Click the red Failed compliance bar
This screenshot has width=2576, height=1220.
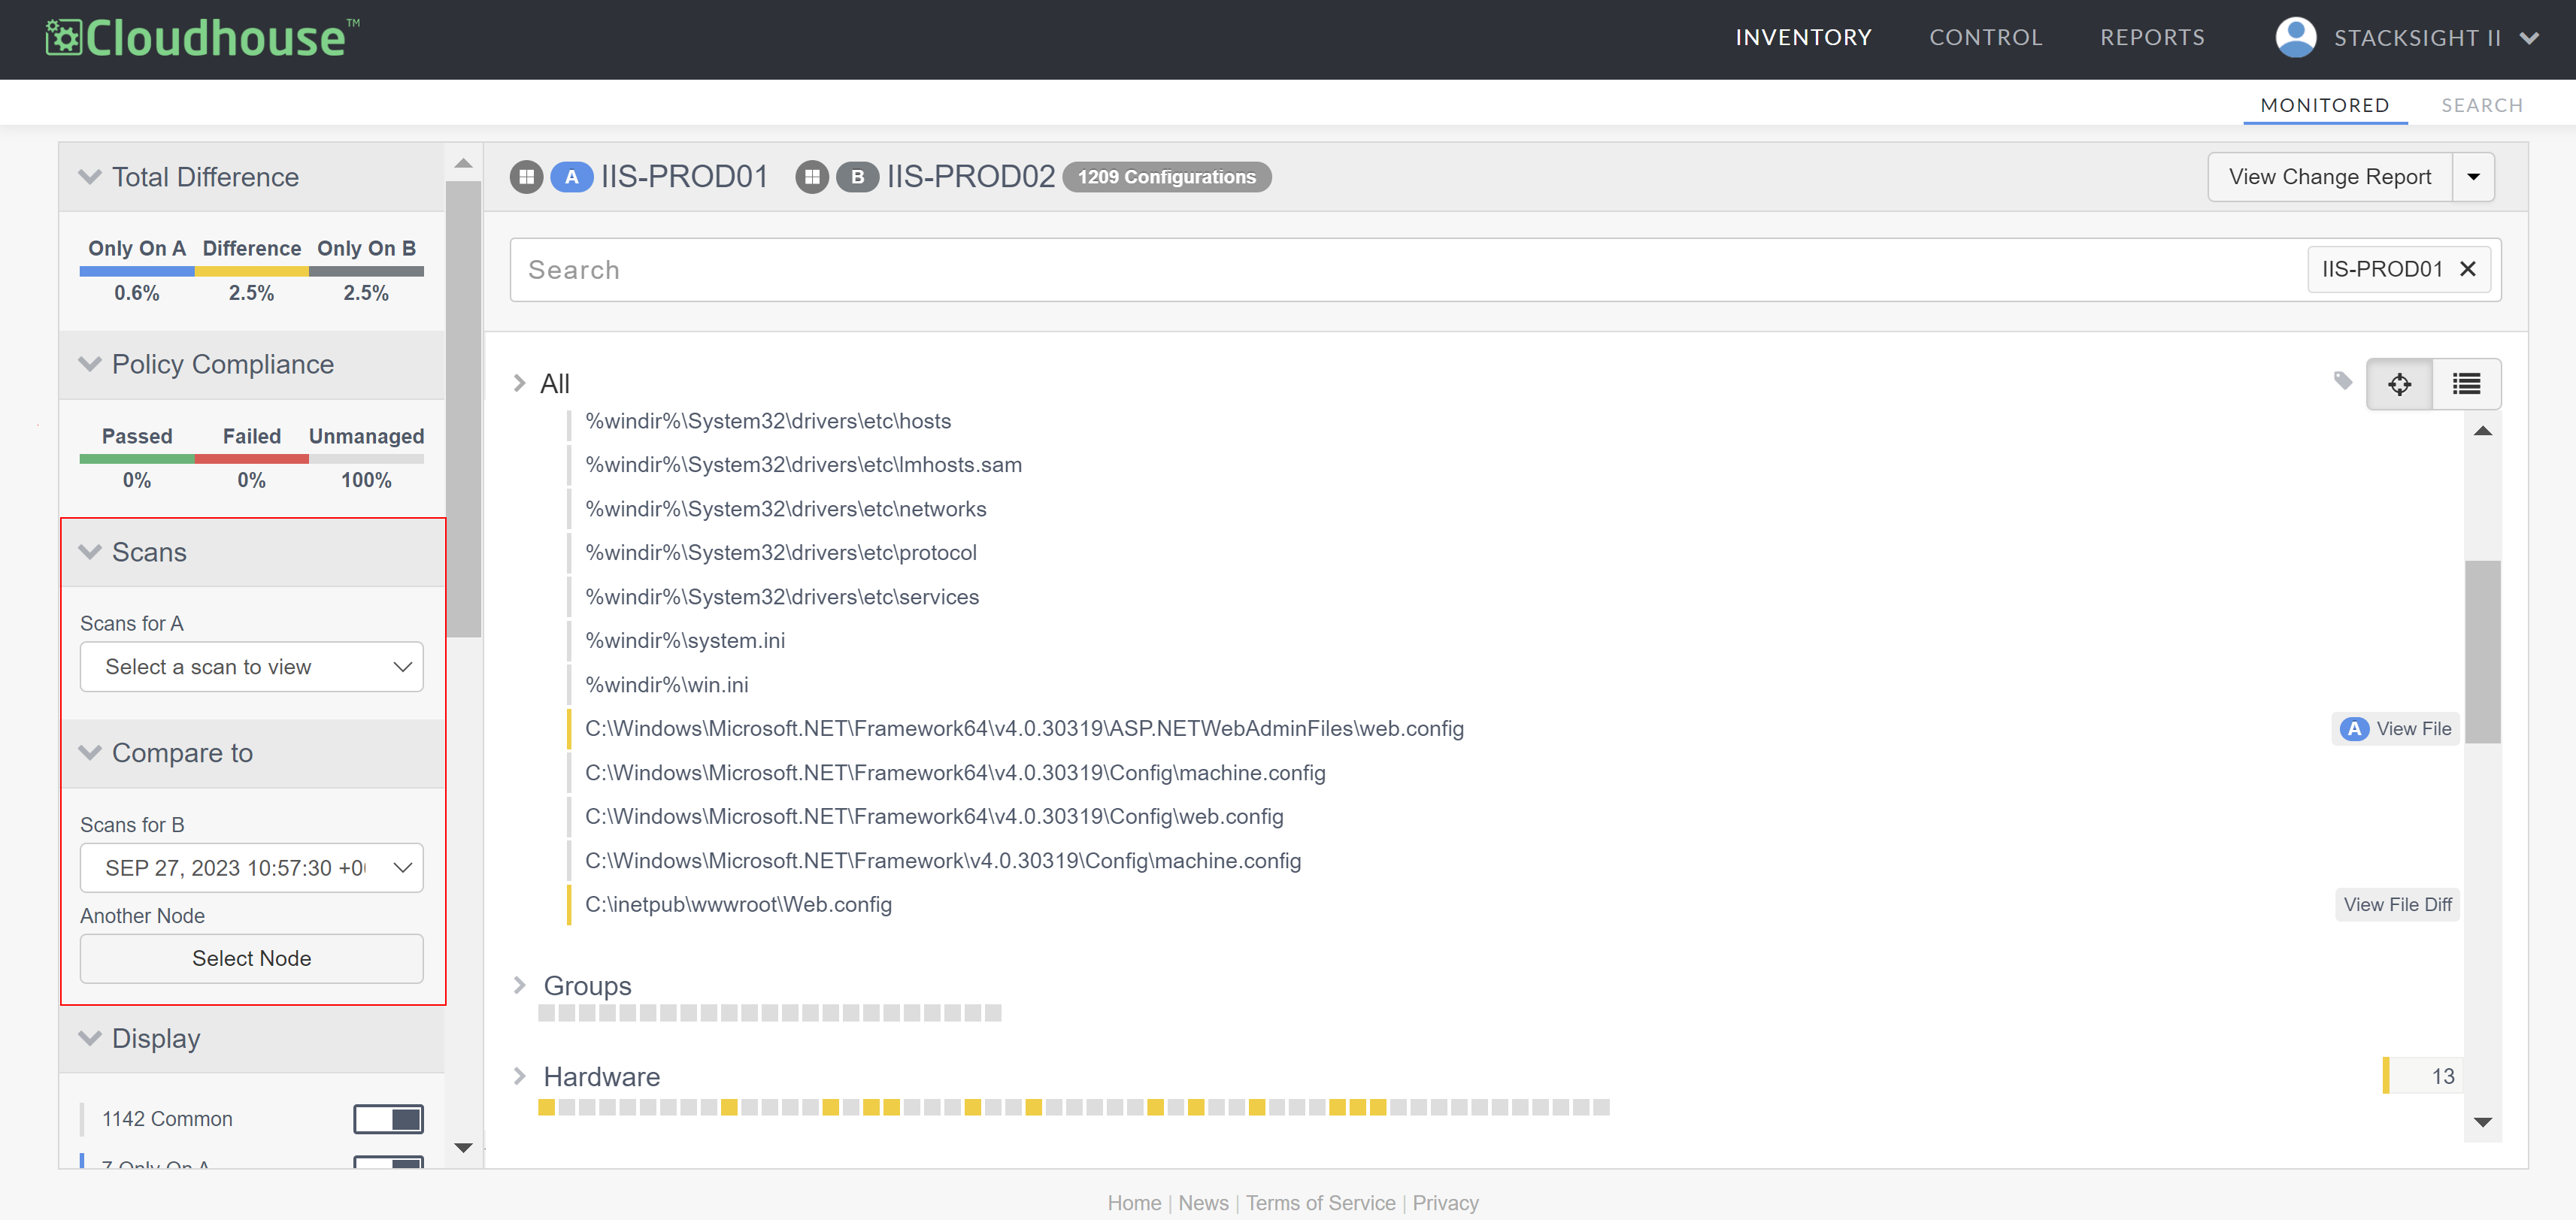coord(252,459)
